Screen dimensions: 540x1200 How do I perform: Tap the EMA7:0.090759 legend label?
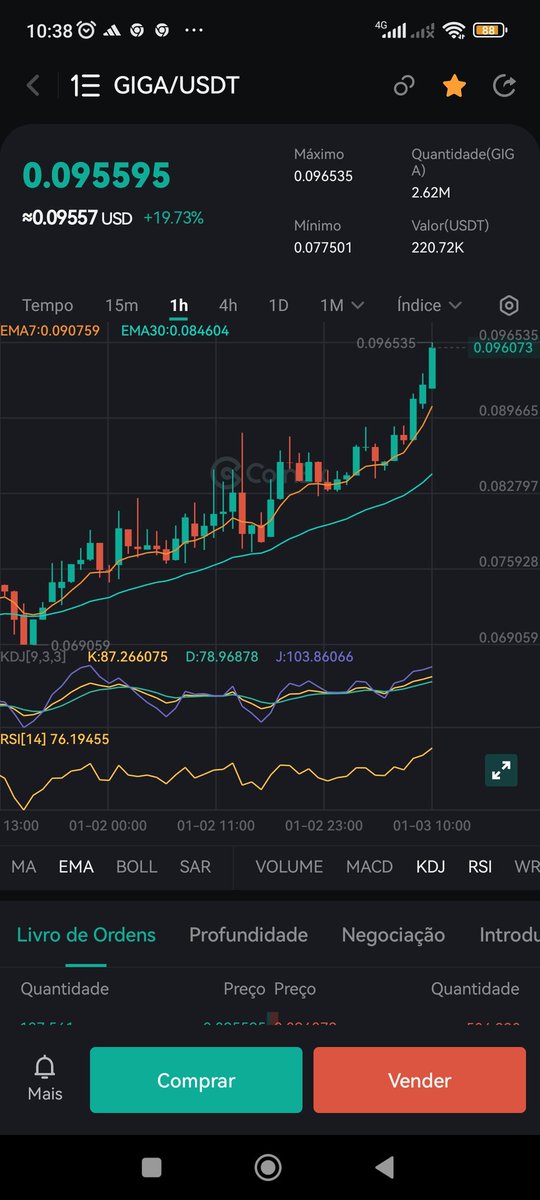pyautogui.click(x=50, y=330)
